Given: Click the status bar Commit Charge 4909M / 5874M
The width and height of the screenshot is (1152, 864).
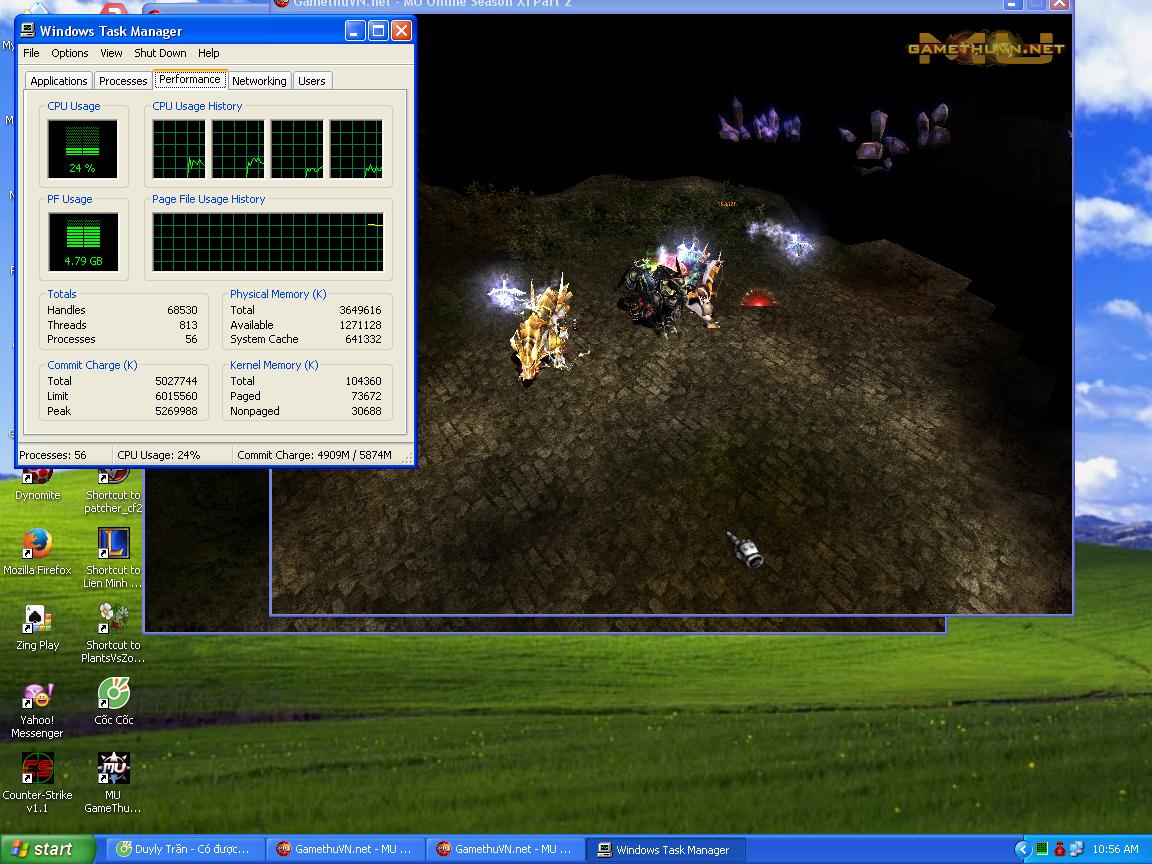Looking at the screenshot, I should pos(314,455).
